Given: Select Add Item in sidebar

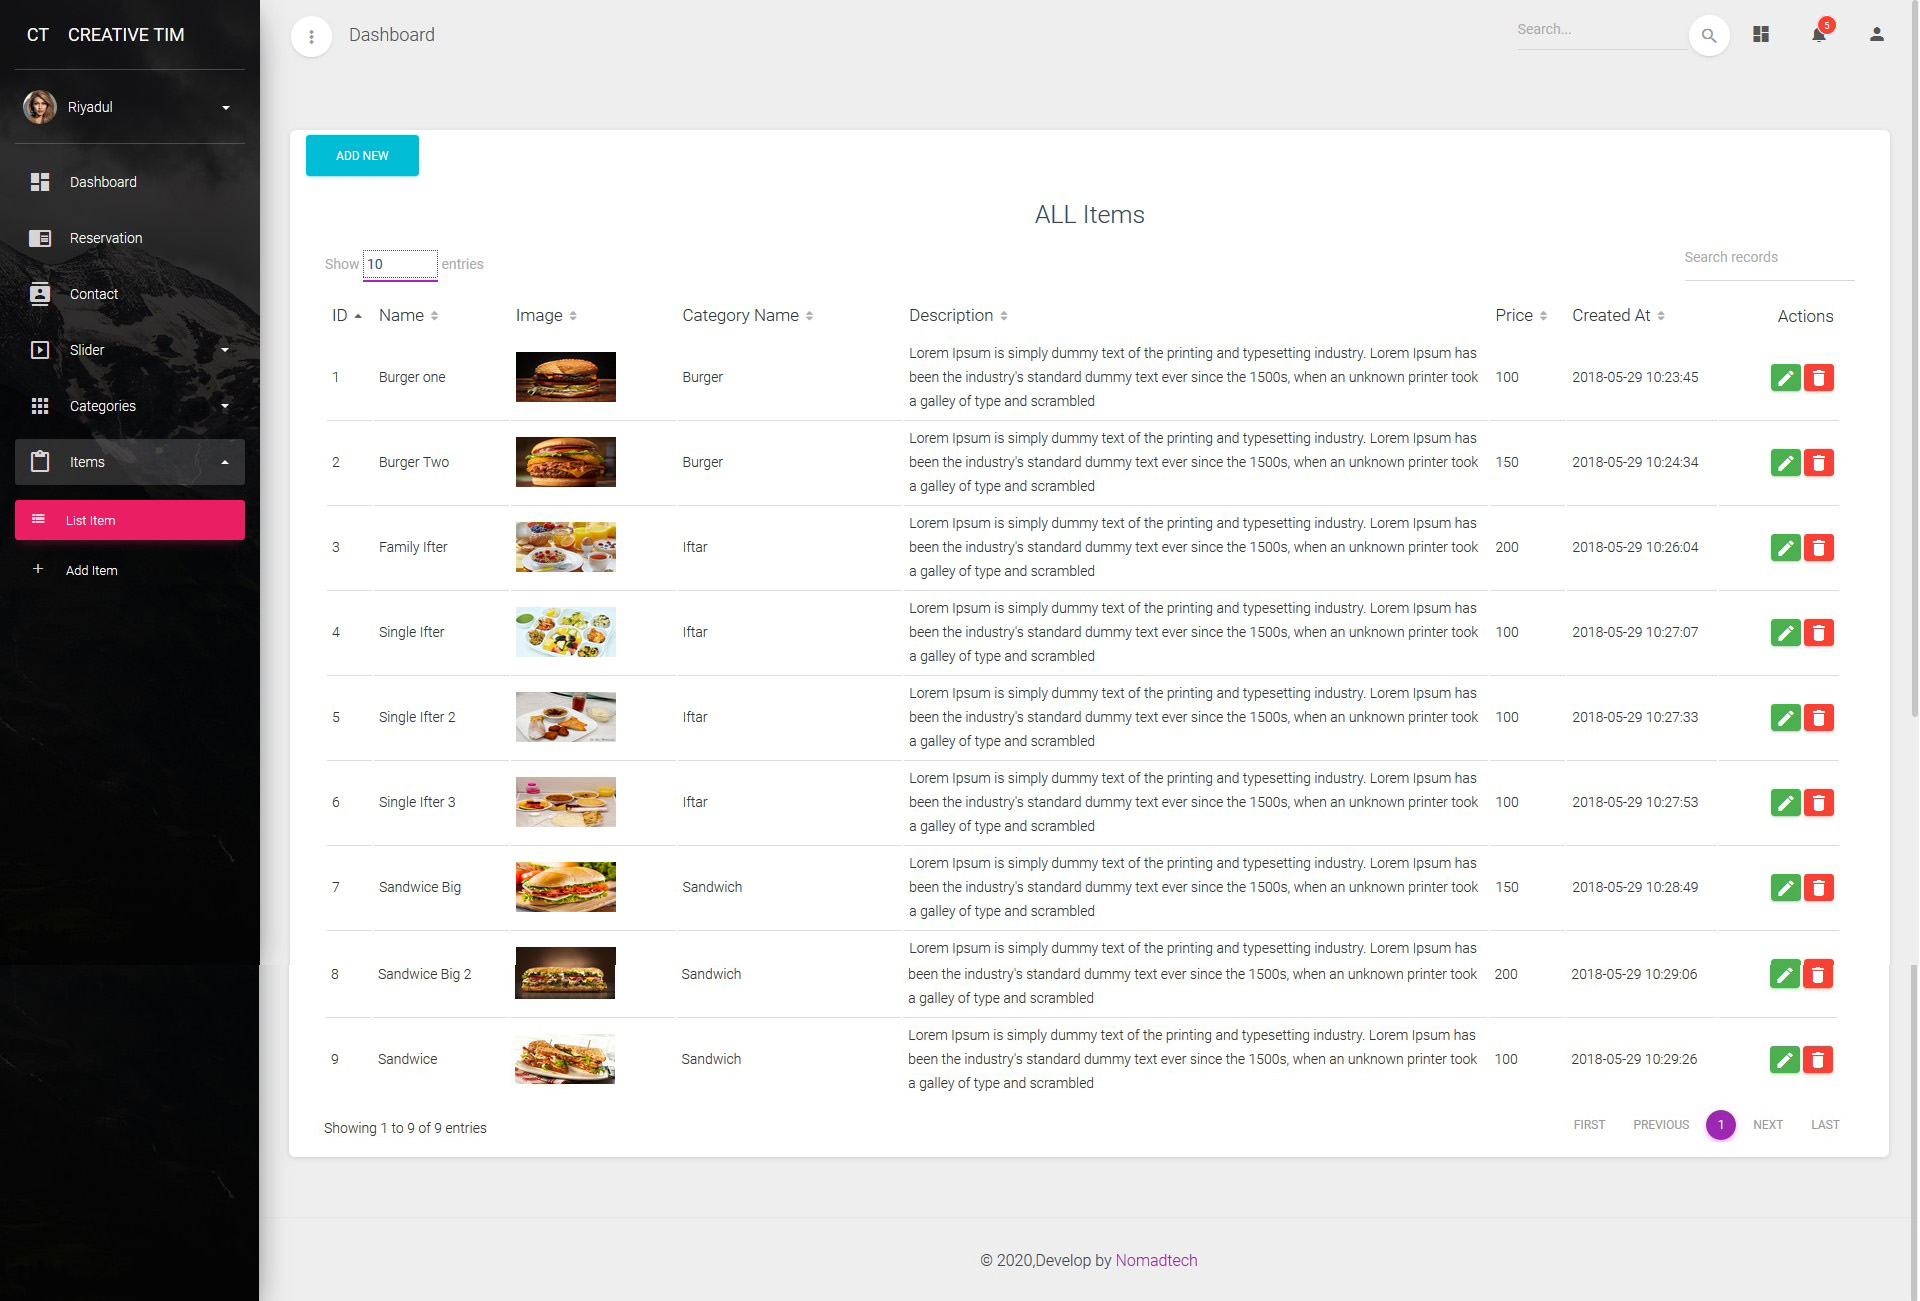Looking at the screenshot, I should coord(92,571).
